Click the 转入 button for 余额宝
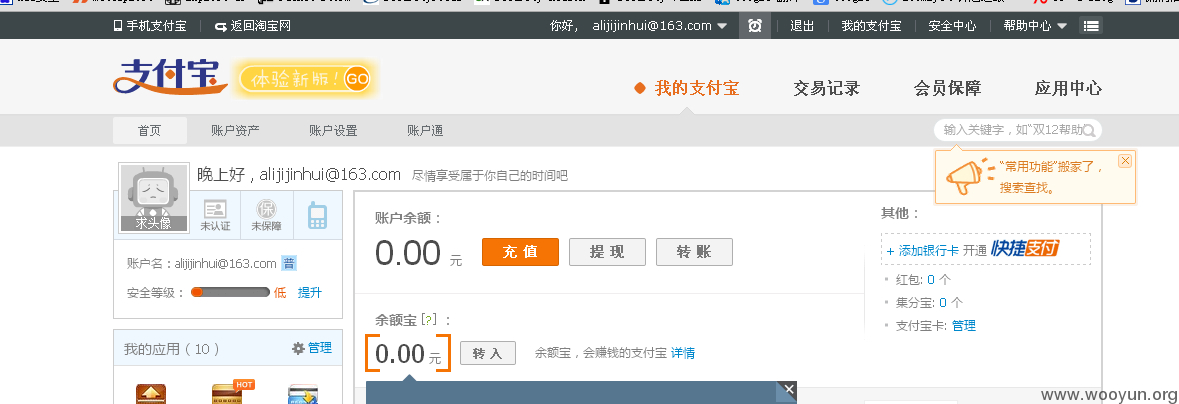The image size is (1179, 404). tap(488, 353)
